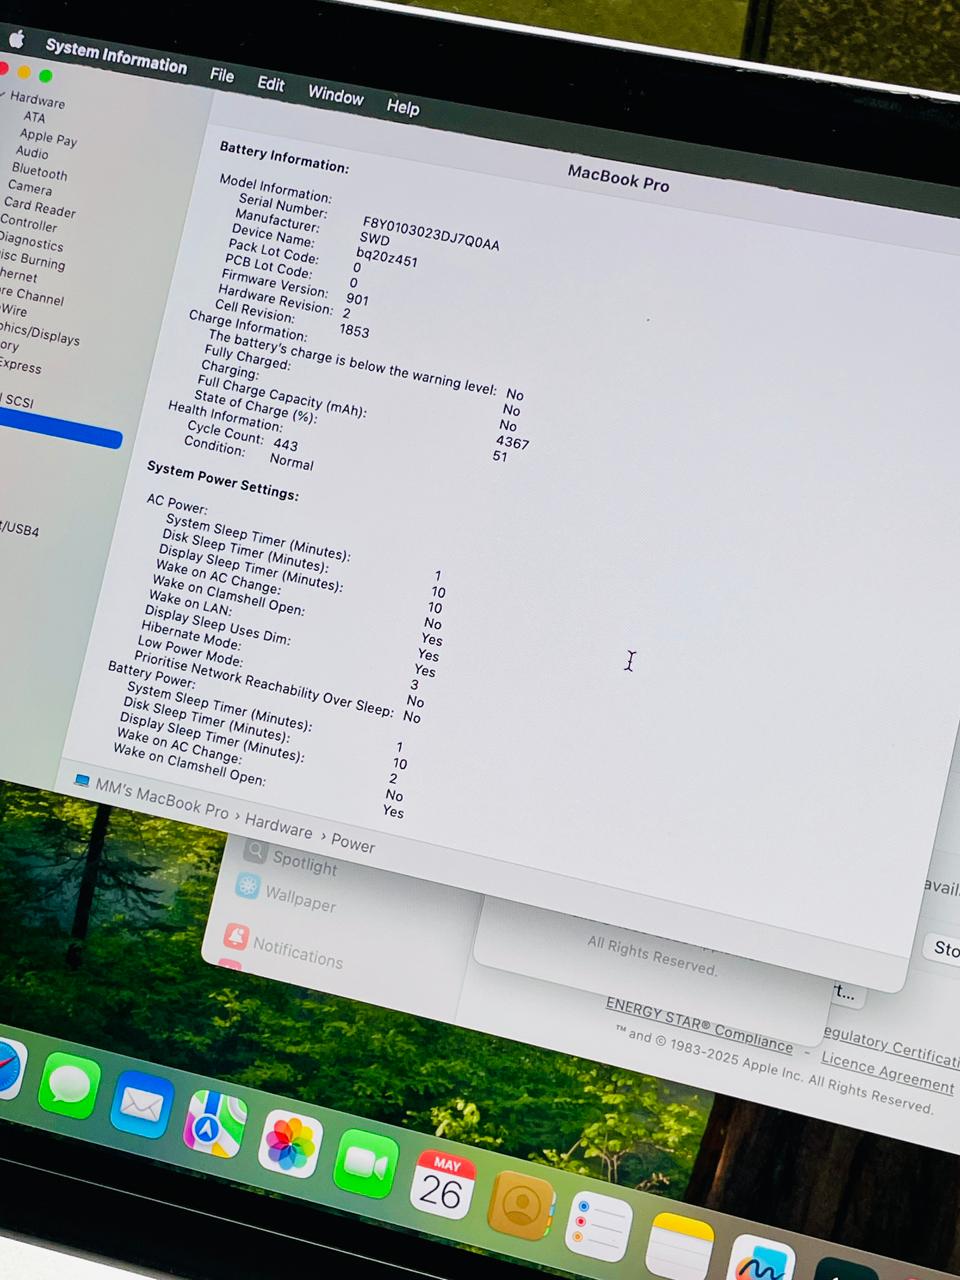Collapse the Hardware section in sidebar

[2, 94]
